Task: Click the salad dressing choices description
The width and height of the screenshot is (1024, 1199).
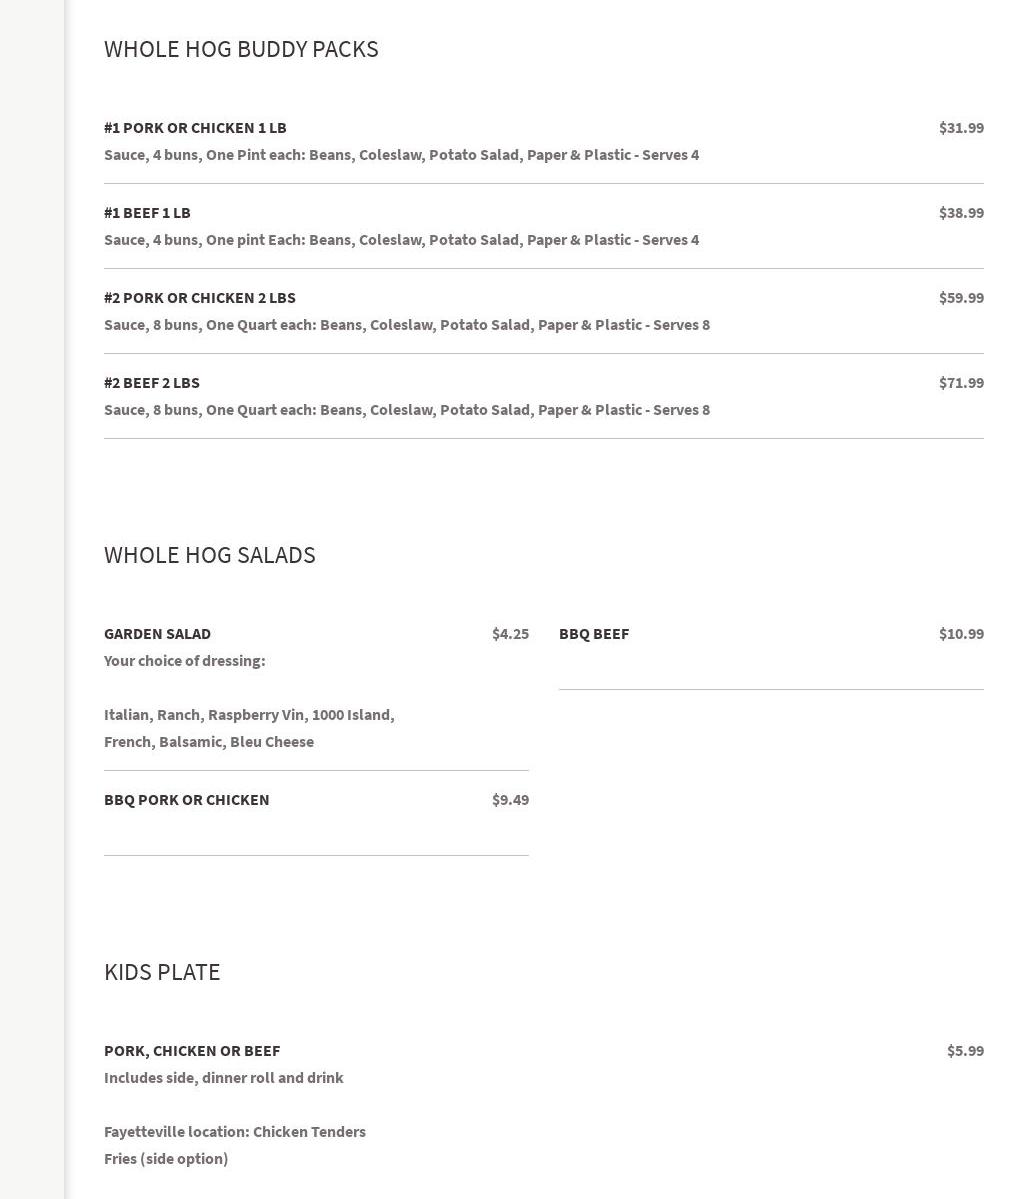Action: tap(249, 728)
